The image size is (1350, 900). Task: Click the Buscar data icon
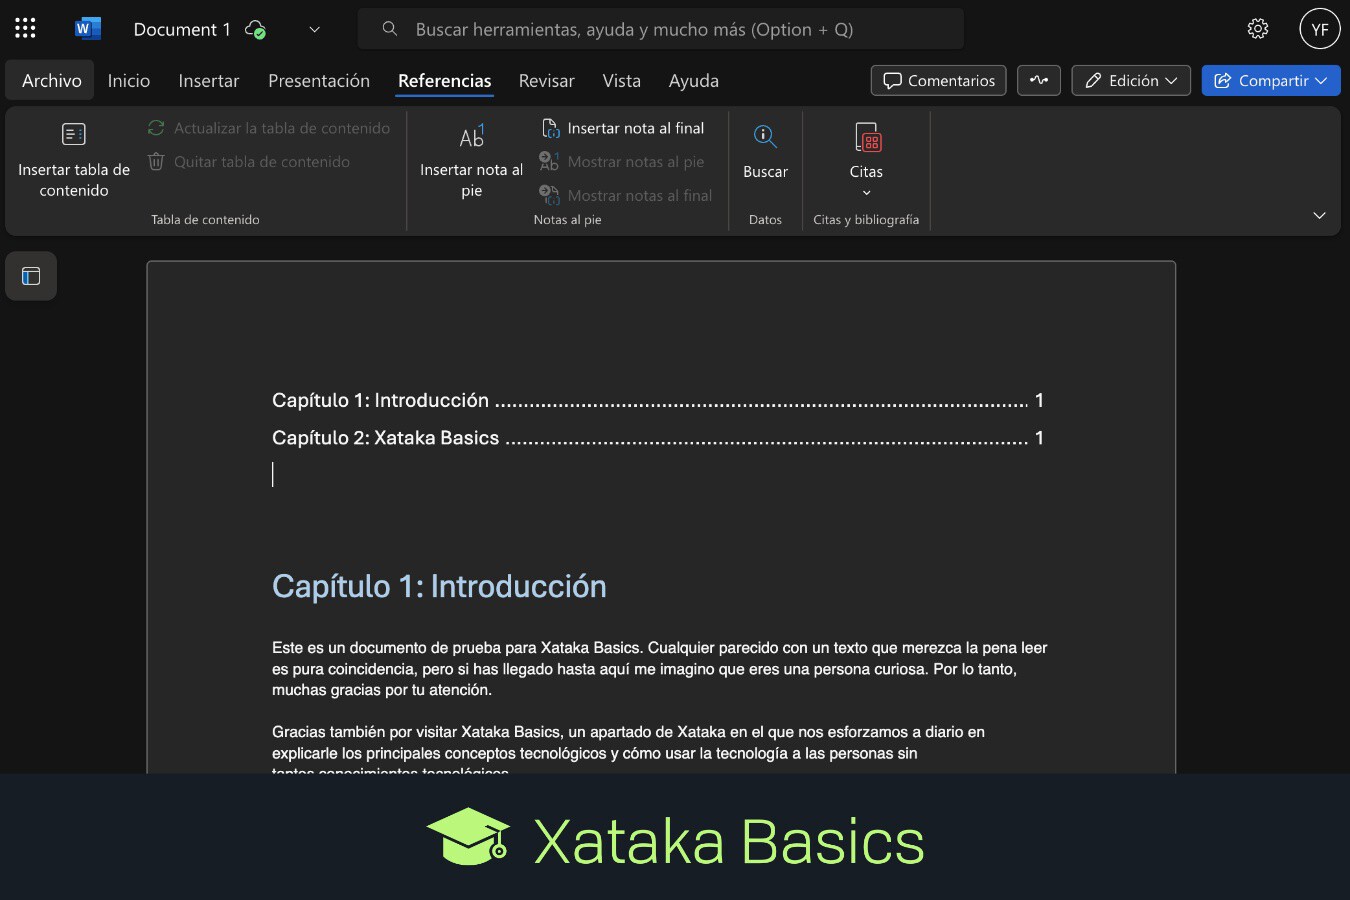coord(765,137)
